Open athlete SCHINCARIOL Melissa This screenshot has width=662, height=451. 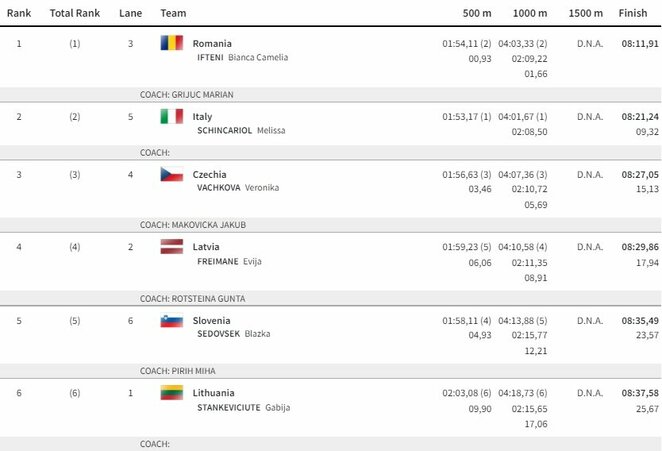241,131
